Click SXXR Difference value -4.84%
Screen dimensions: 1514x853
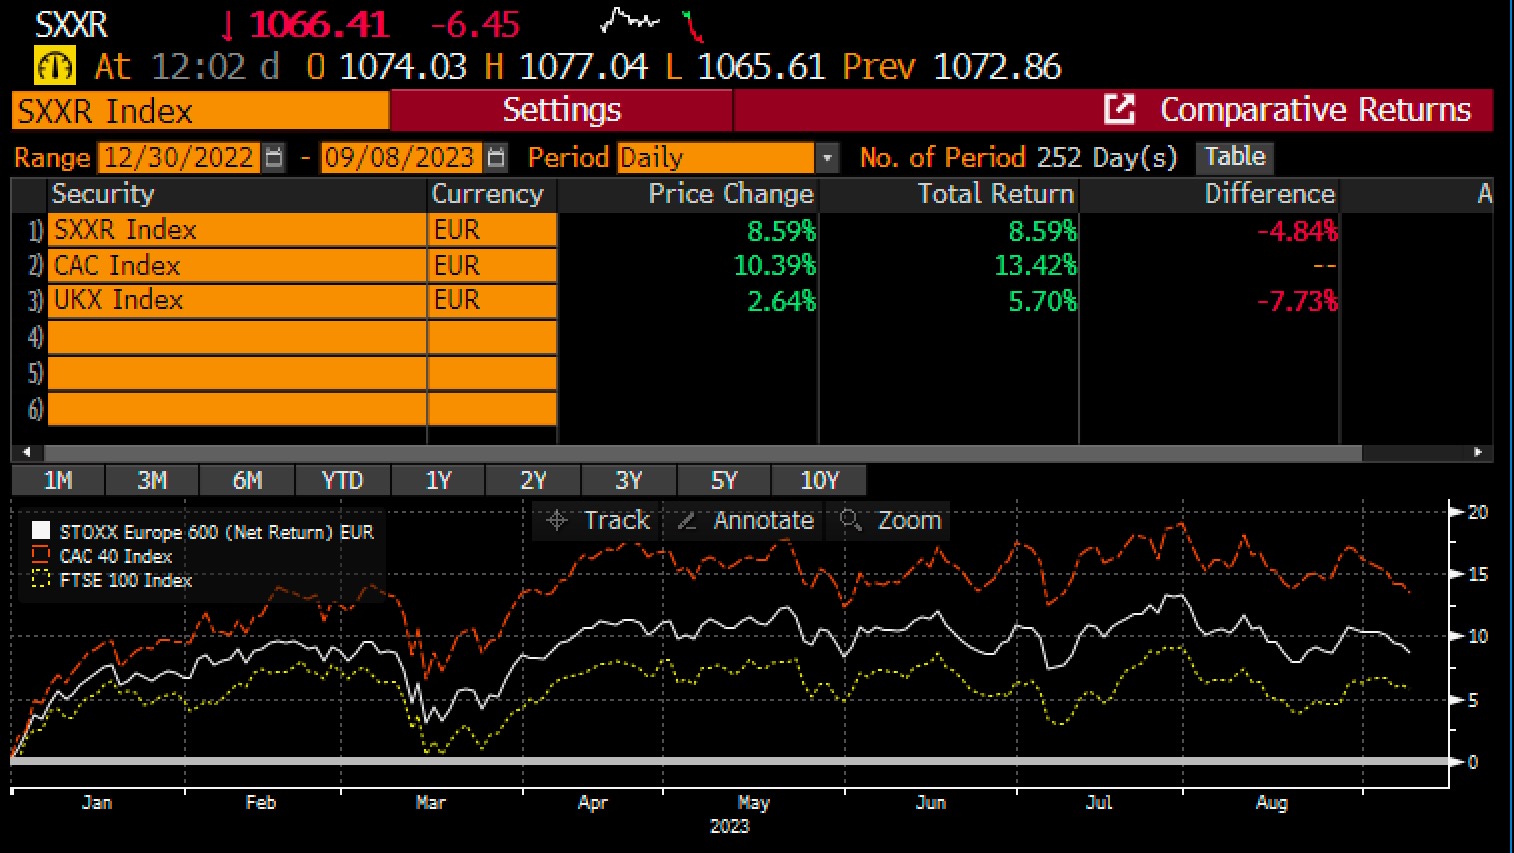click(x=1297, y=231)
